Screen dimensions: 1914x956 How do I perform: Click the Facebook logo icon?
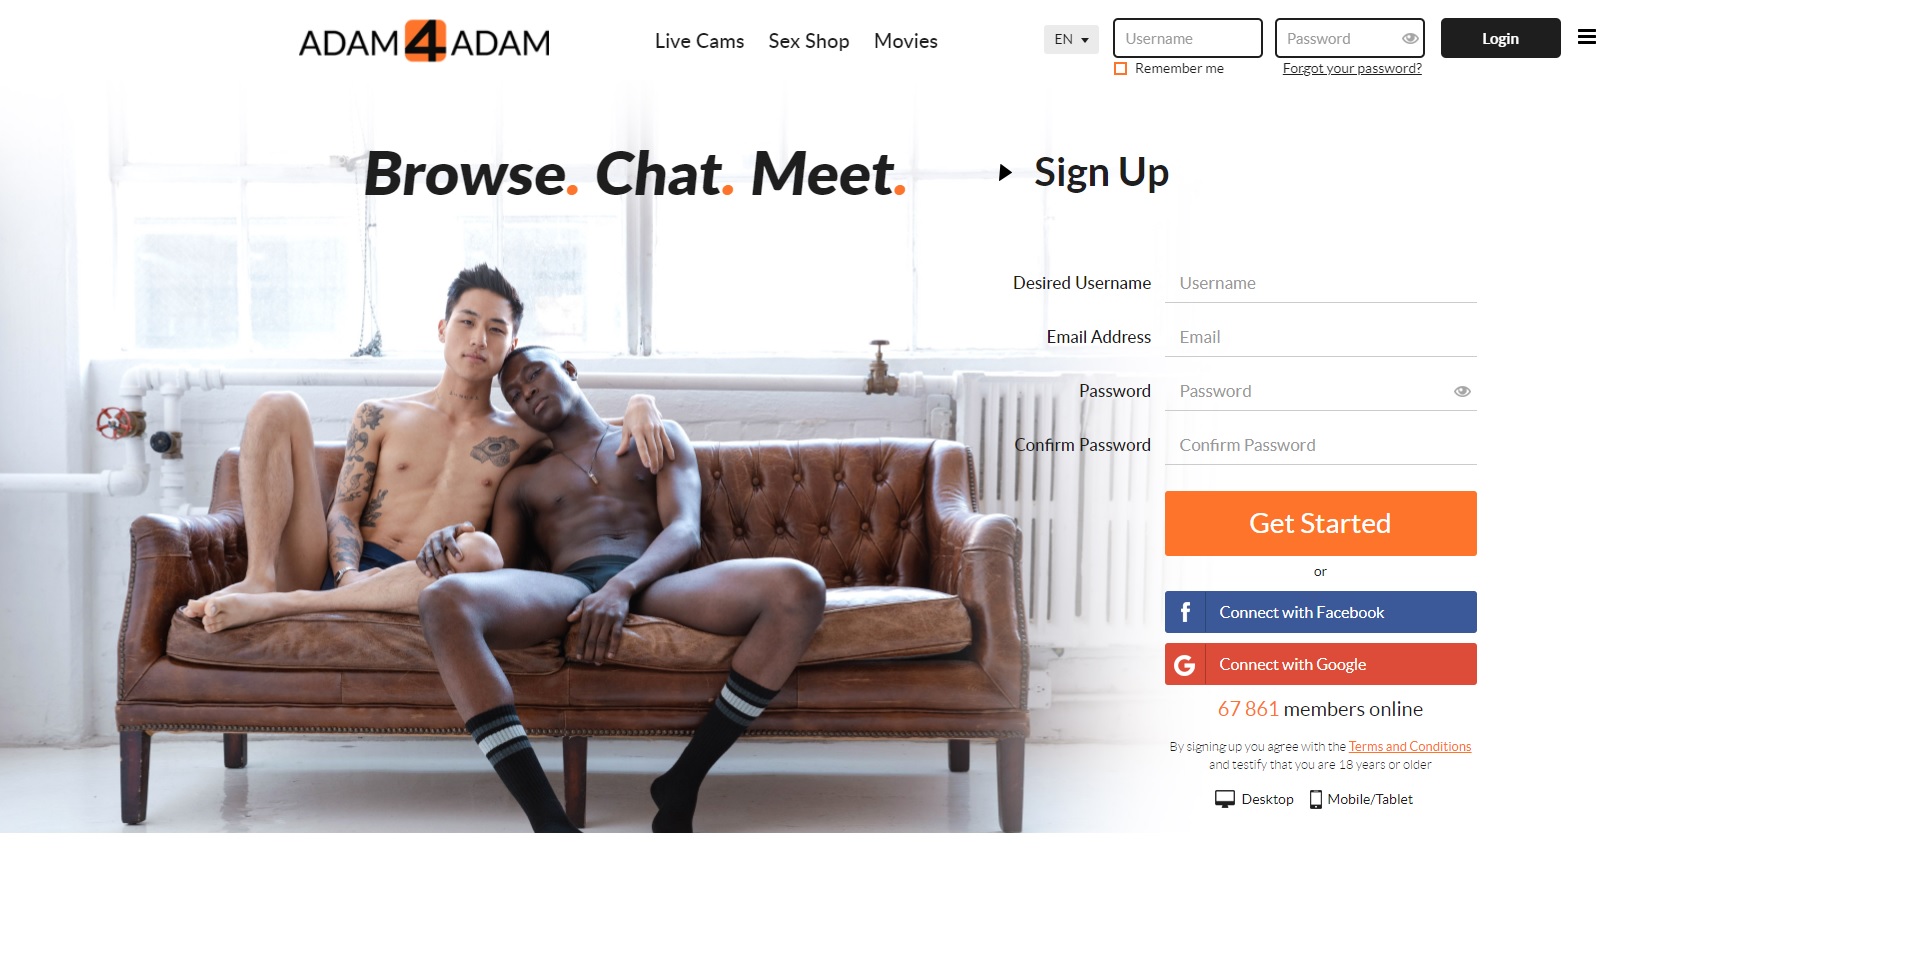click(1185, 612)
